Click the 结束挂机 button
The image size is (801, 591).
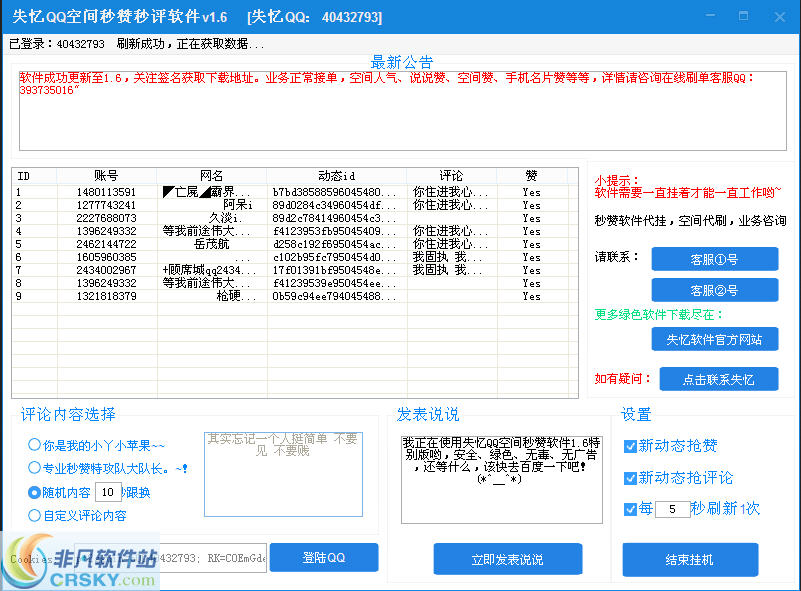click(690, 559)
